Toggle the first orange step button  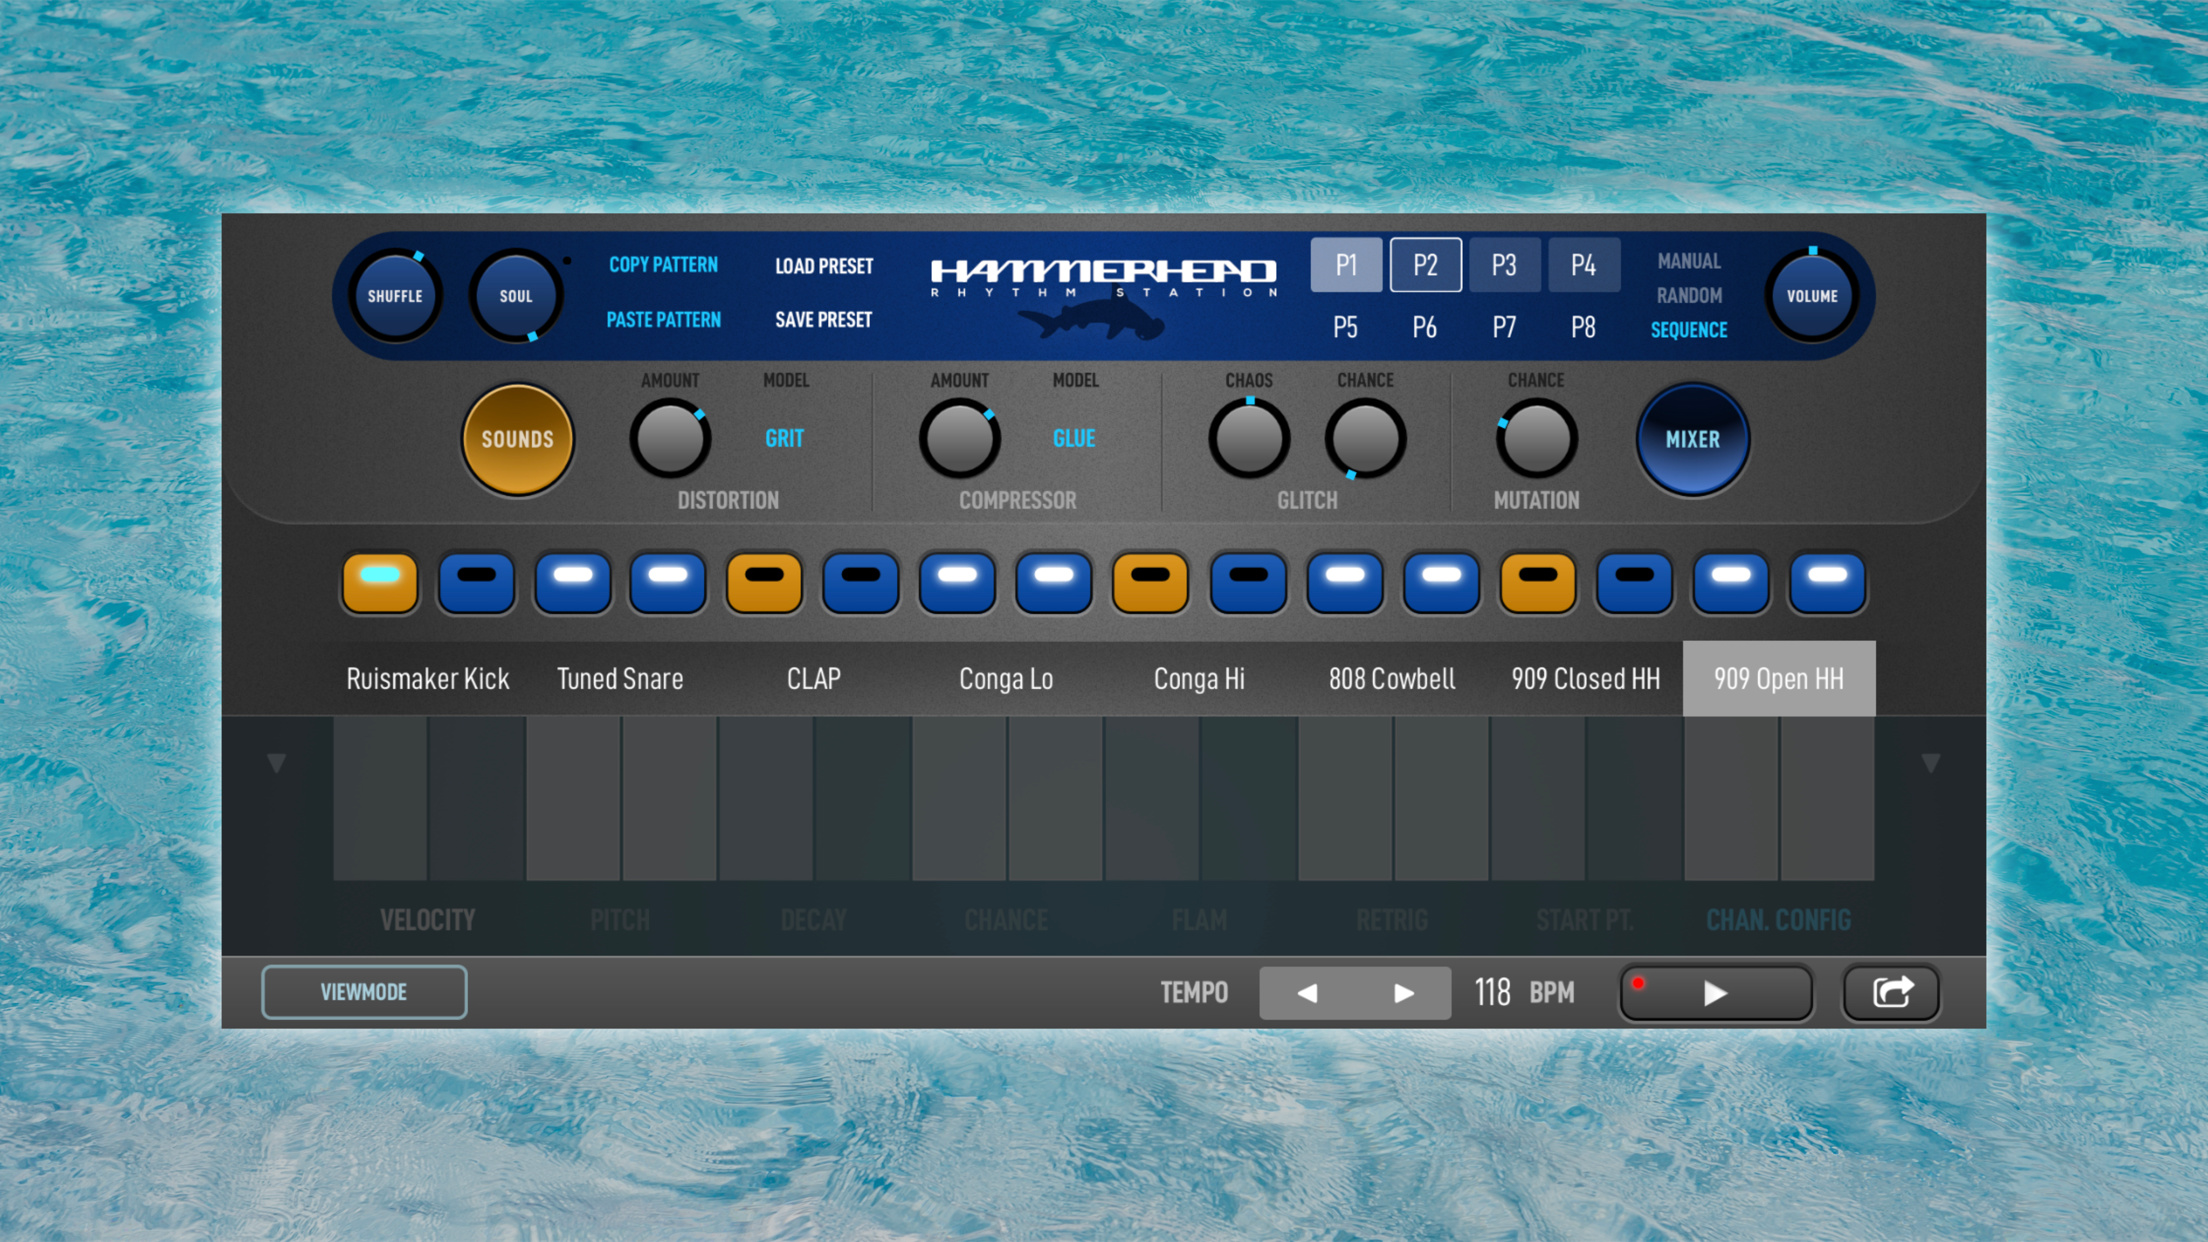(380, 582)
